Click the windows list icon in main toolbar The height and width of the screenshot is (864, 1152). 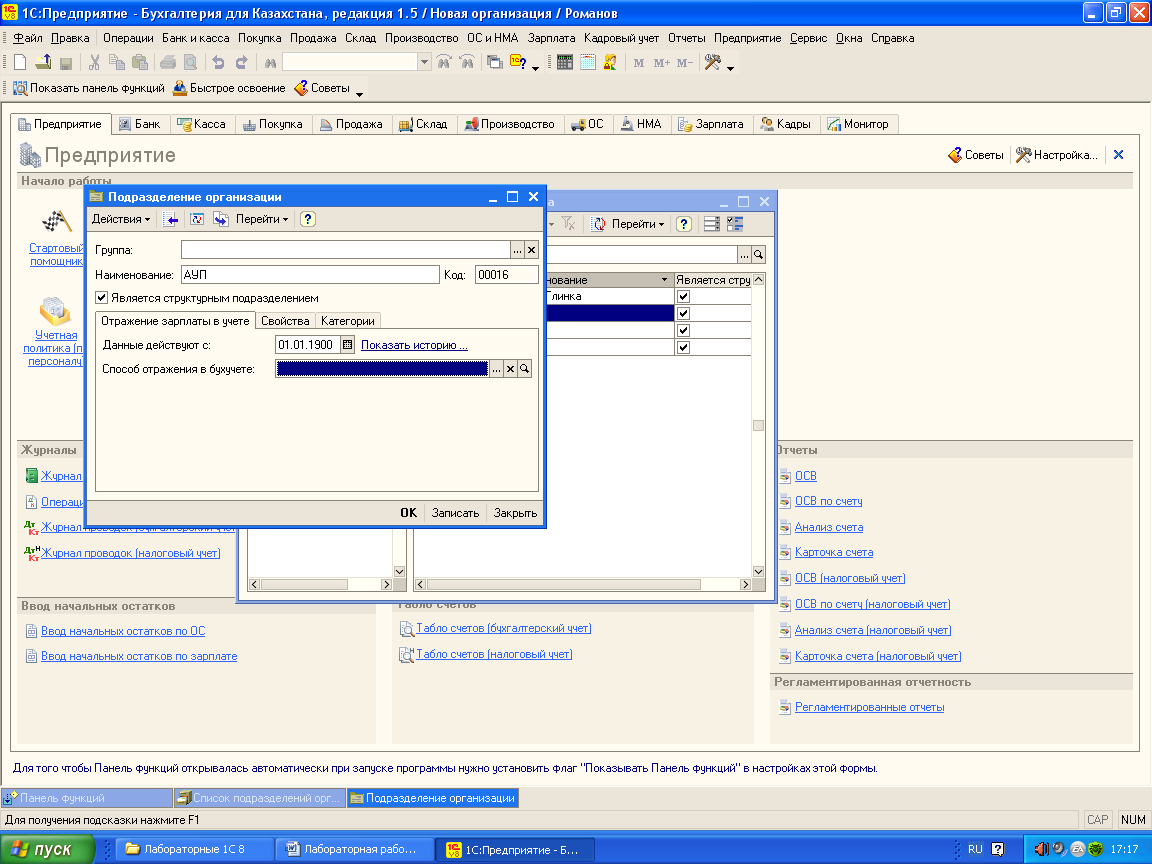coord(495,63)
